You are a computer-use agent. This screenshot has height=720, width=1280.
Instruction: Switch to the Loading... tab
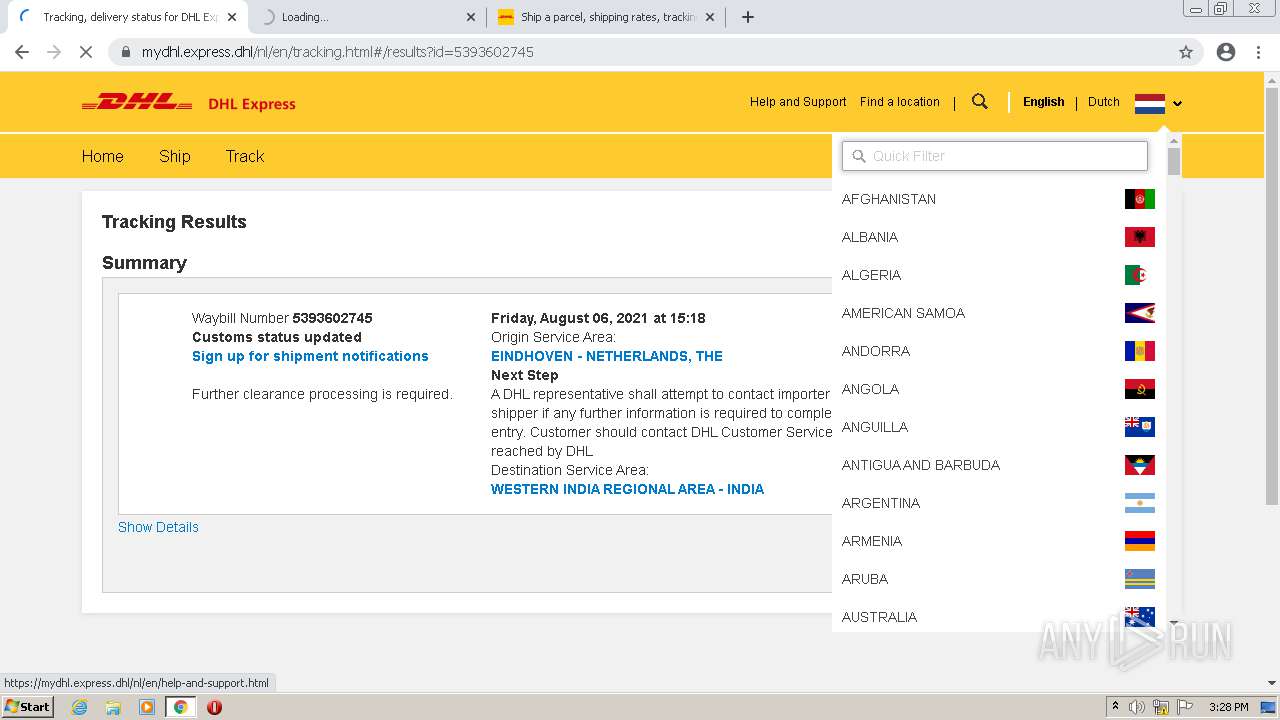366,17
